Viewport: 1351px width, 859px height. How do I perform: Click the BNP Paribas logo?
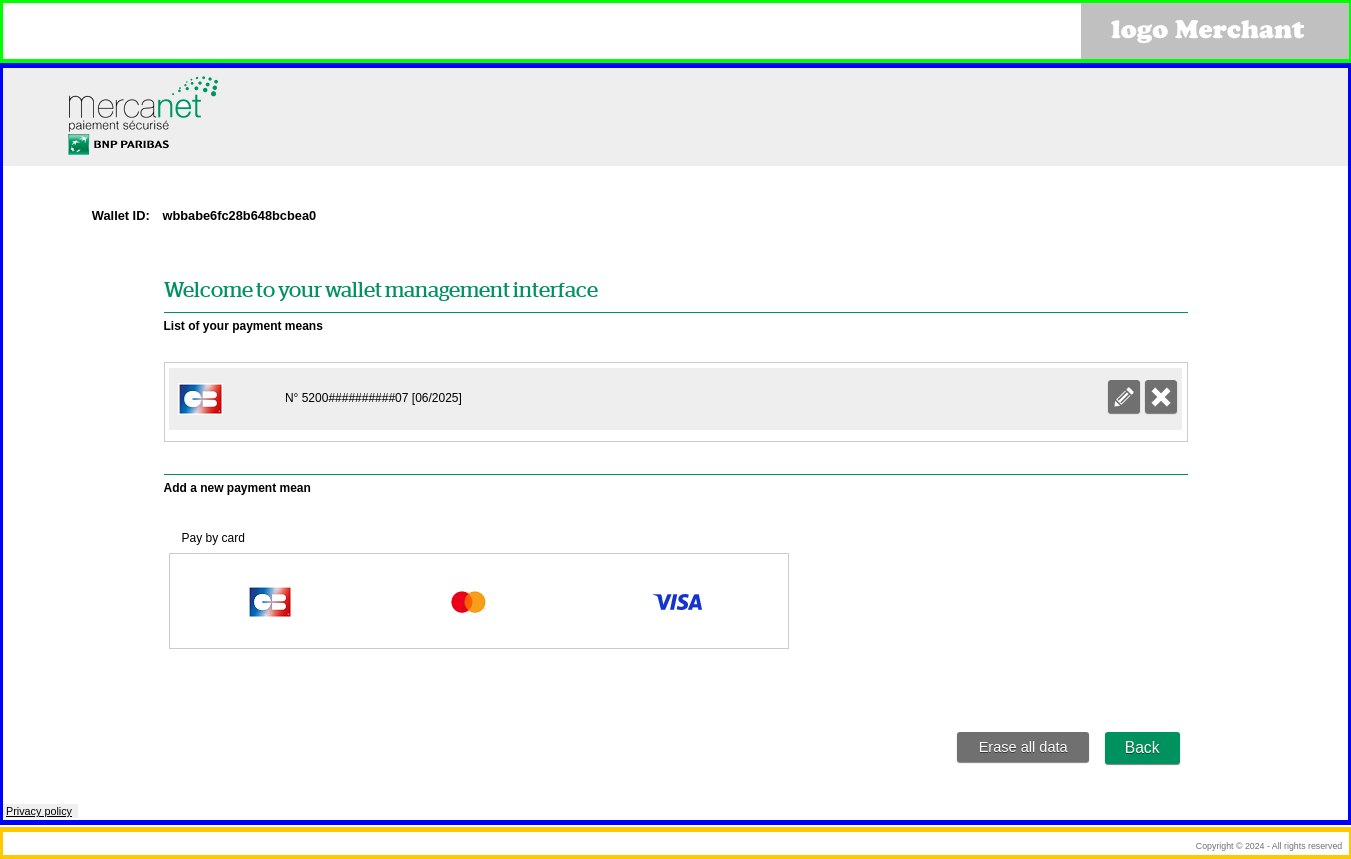click(x=118, y=144)
